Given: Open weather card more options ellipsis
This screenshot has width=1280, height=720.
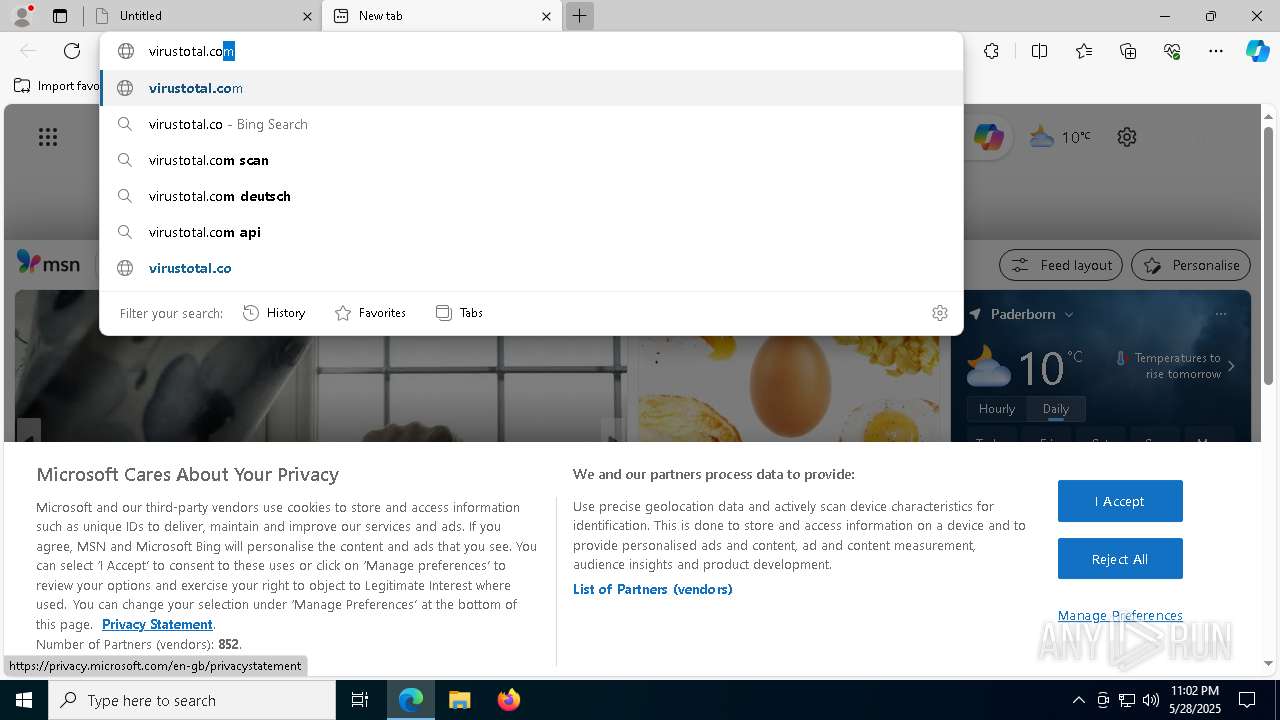Looking at the screenshot, I should pyautogui.click(x=1221, y=314).
